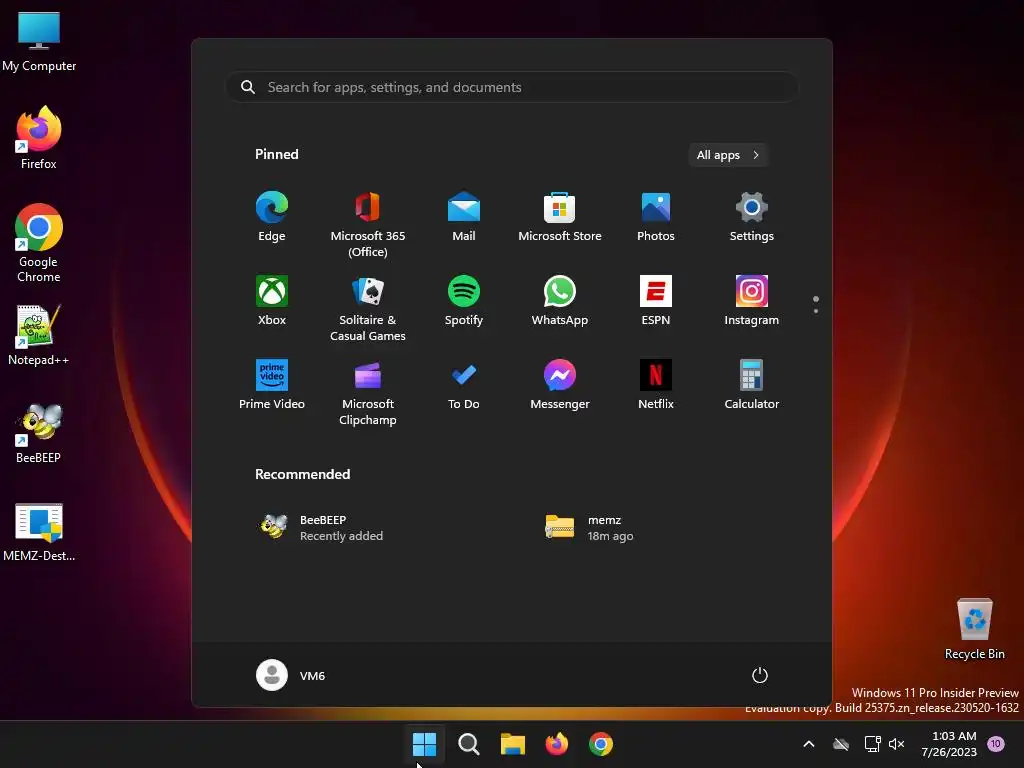Image resolution: width=1024 pixels, height=768 pixels.
Task: Select the Google Chrome desktop shortcut
Action: [x=39, y=243]
